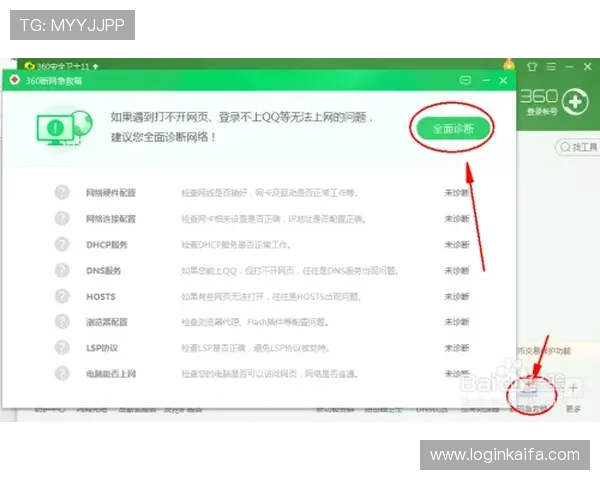This screenshot has width=600, height=480.
Task: Close the 360安全卫士 main window
Action: tap(588, 67)
